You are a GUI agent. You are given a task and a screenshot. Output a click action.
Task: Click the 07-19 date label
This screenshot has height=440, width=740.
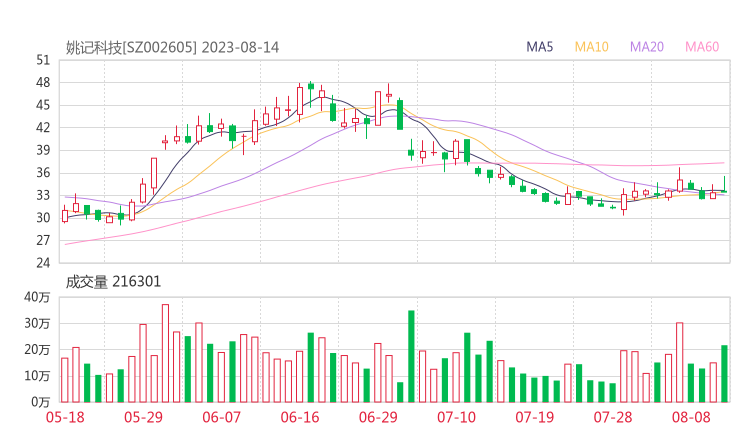pos(534,417)
